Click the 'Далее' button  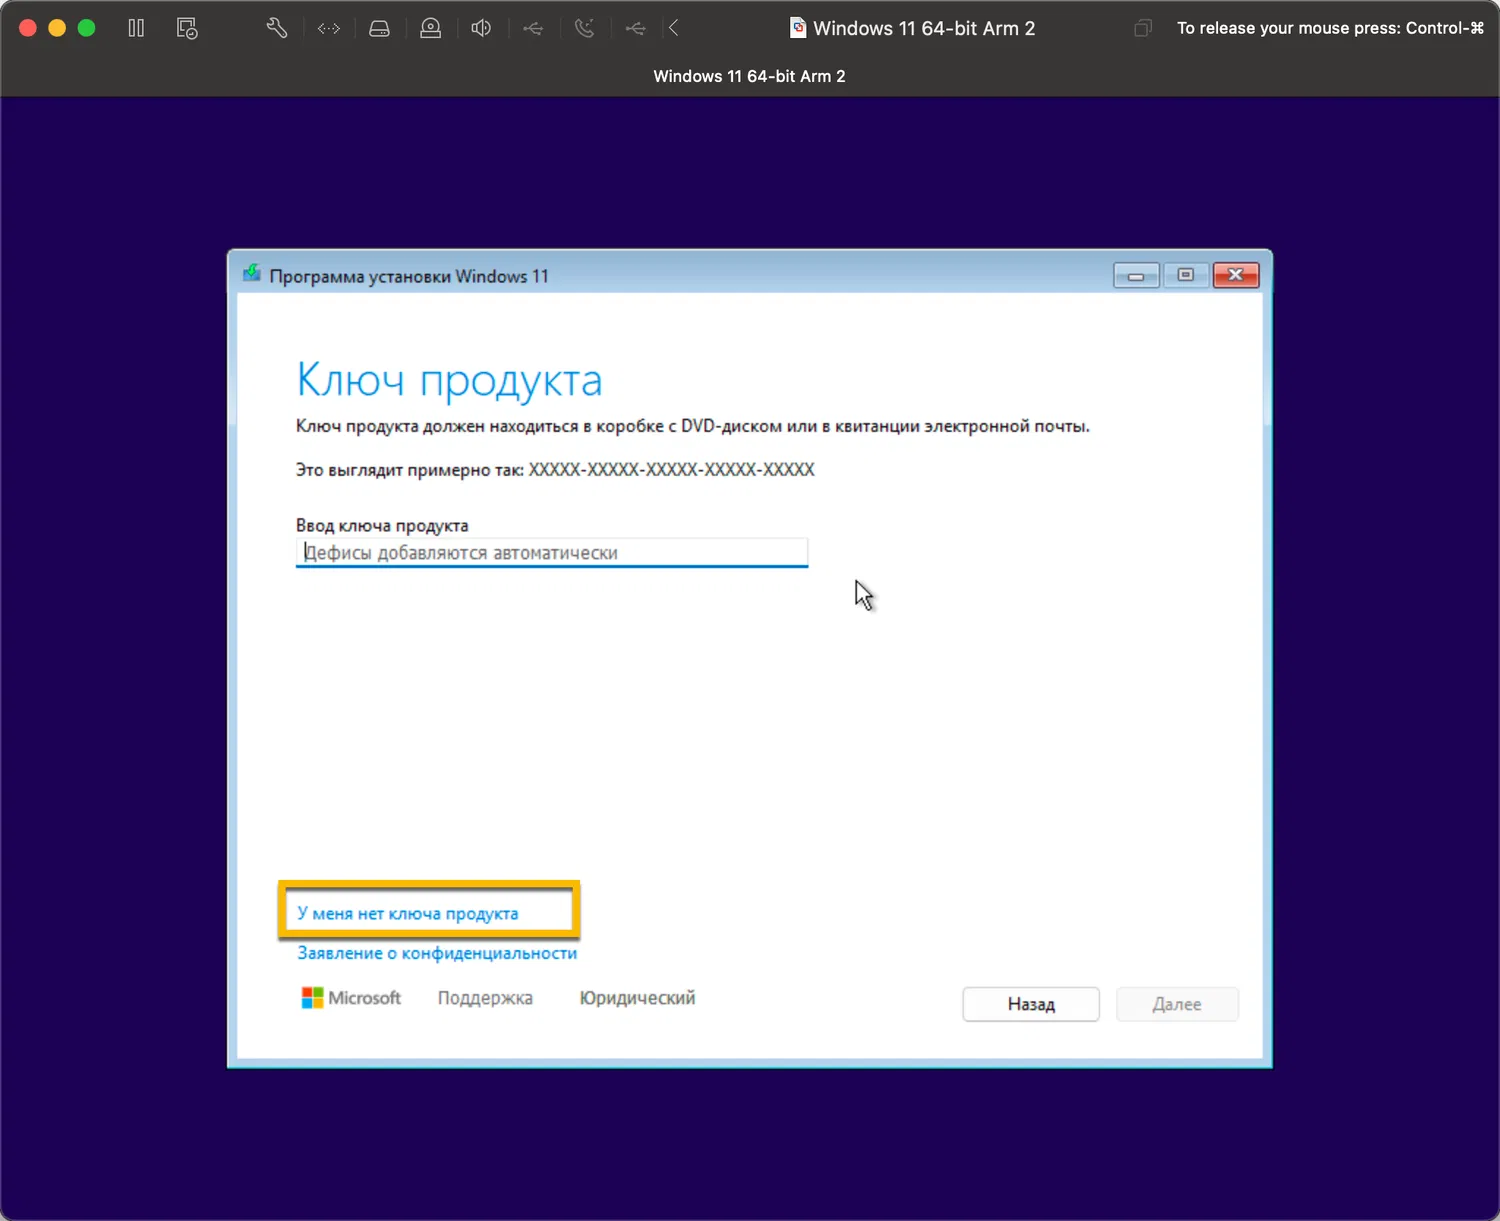pyautogui.click(x=1177, y=1004)
